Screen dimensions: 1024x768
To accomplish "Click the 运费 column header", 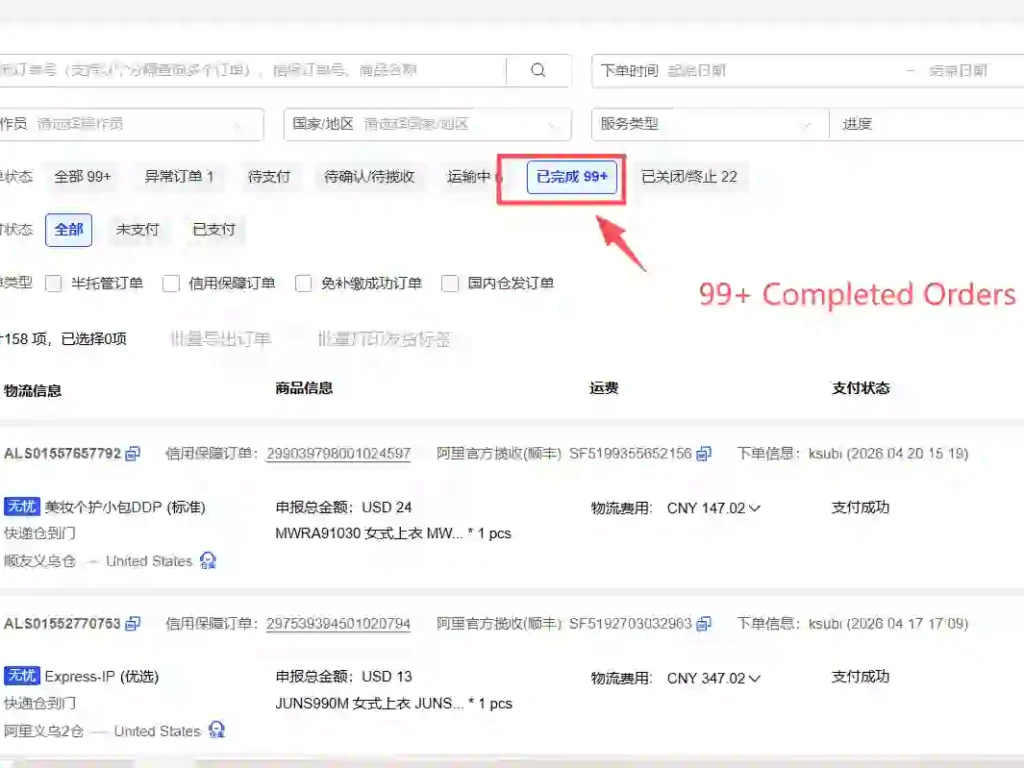I will pos(603,388).
